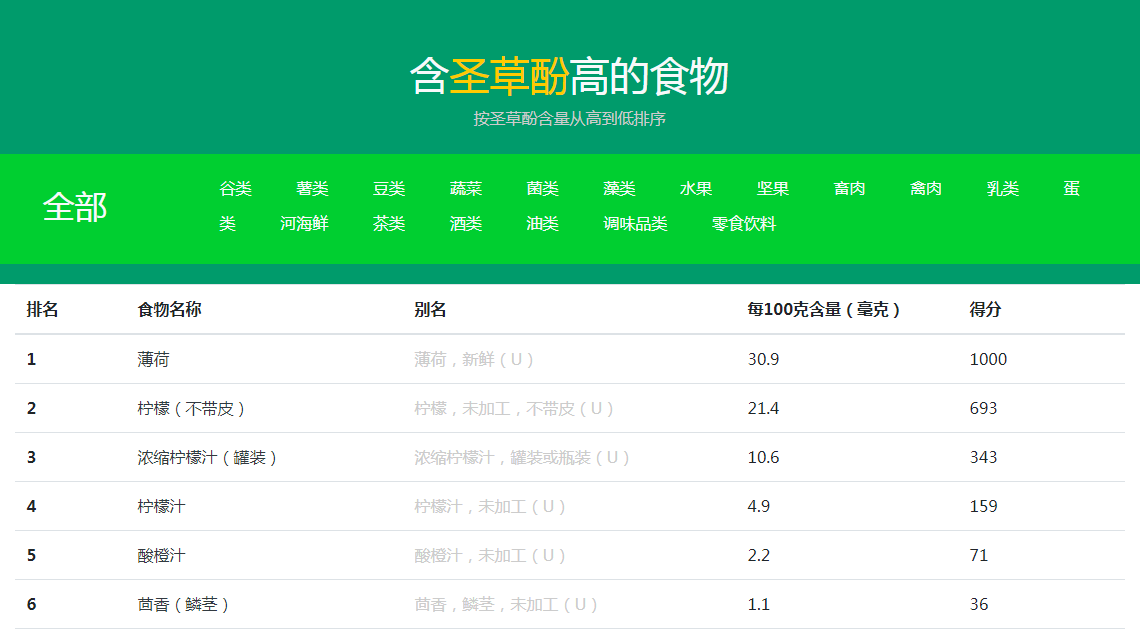This screenshot has height=629, width=1140.
Task: Select the 豆类 category filter
Action: coord(388,188)
